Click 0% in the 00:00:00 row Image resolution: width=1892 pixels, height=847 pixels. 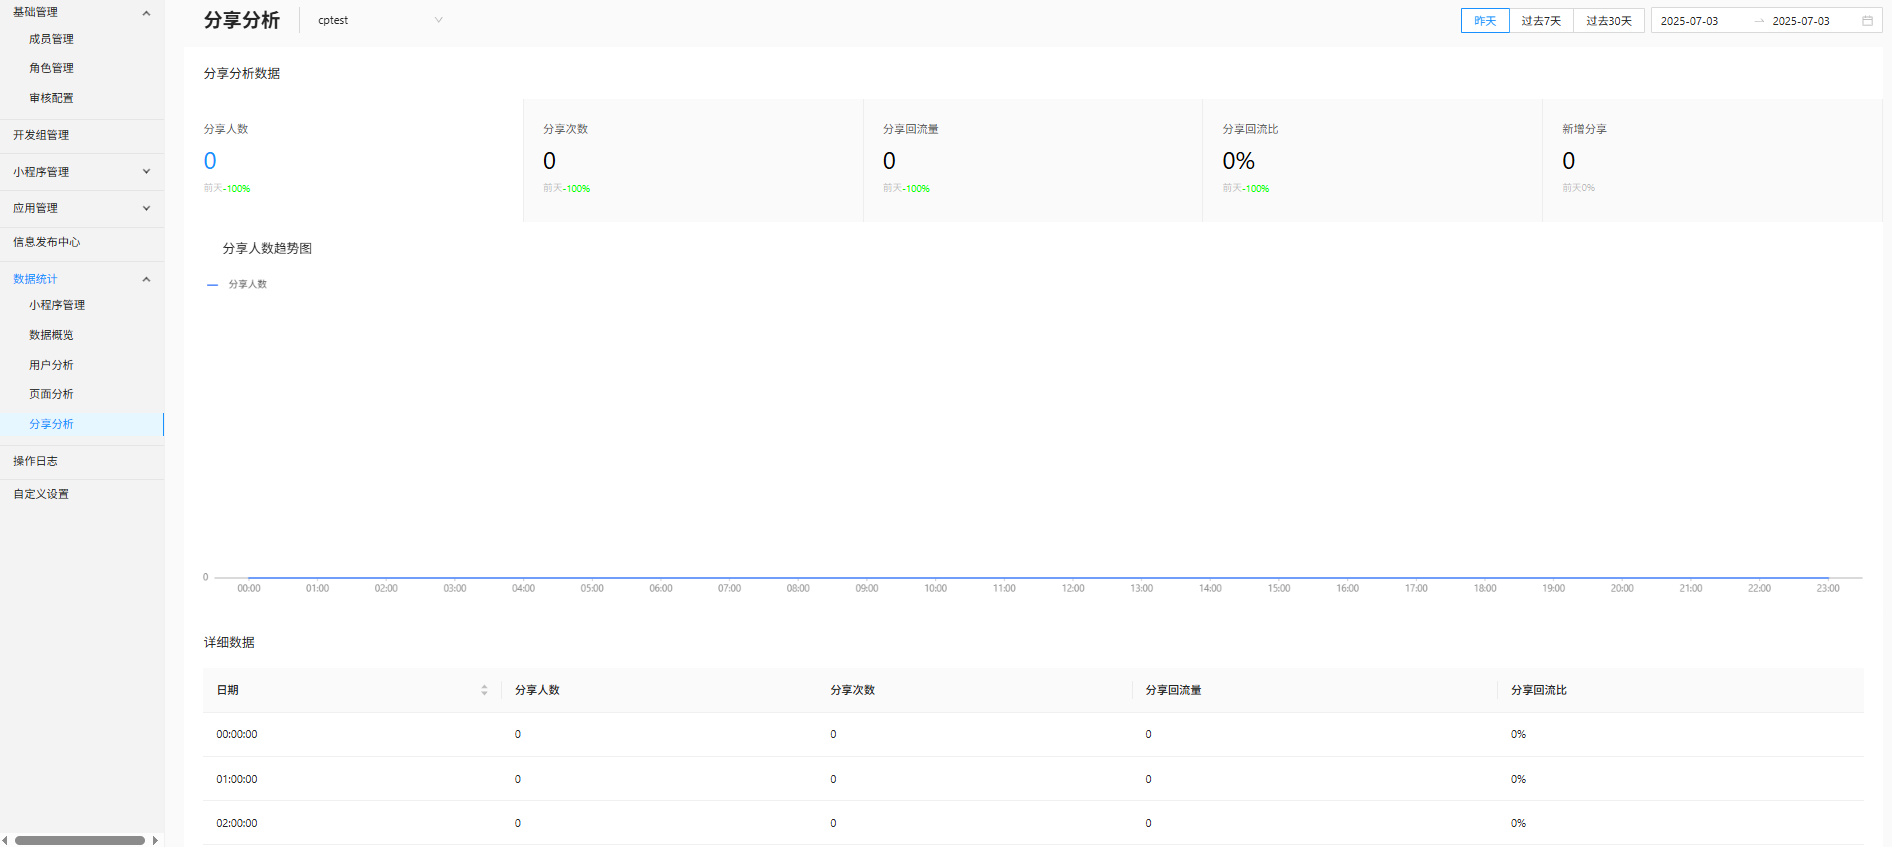(x=1518, y=734)
